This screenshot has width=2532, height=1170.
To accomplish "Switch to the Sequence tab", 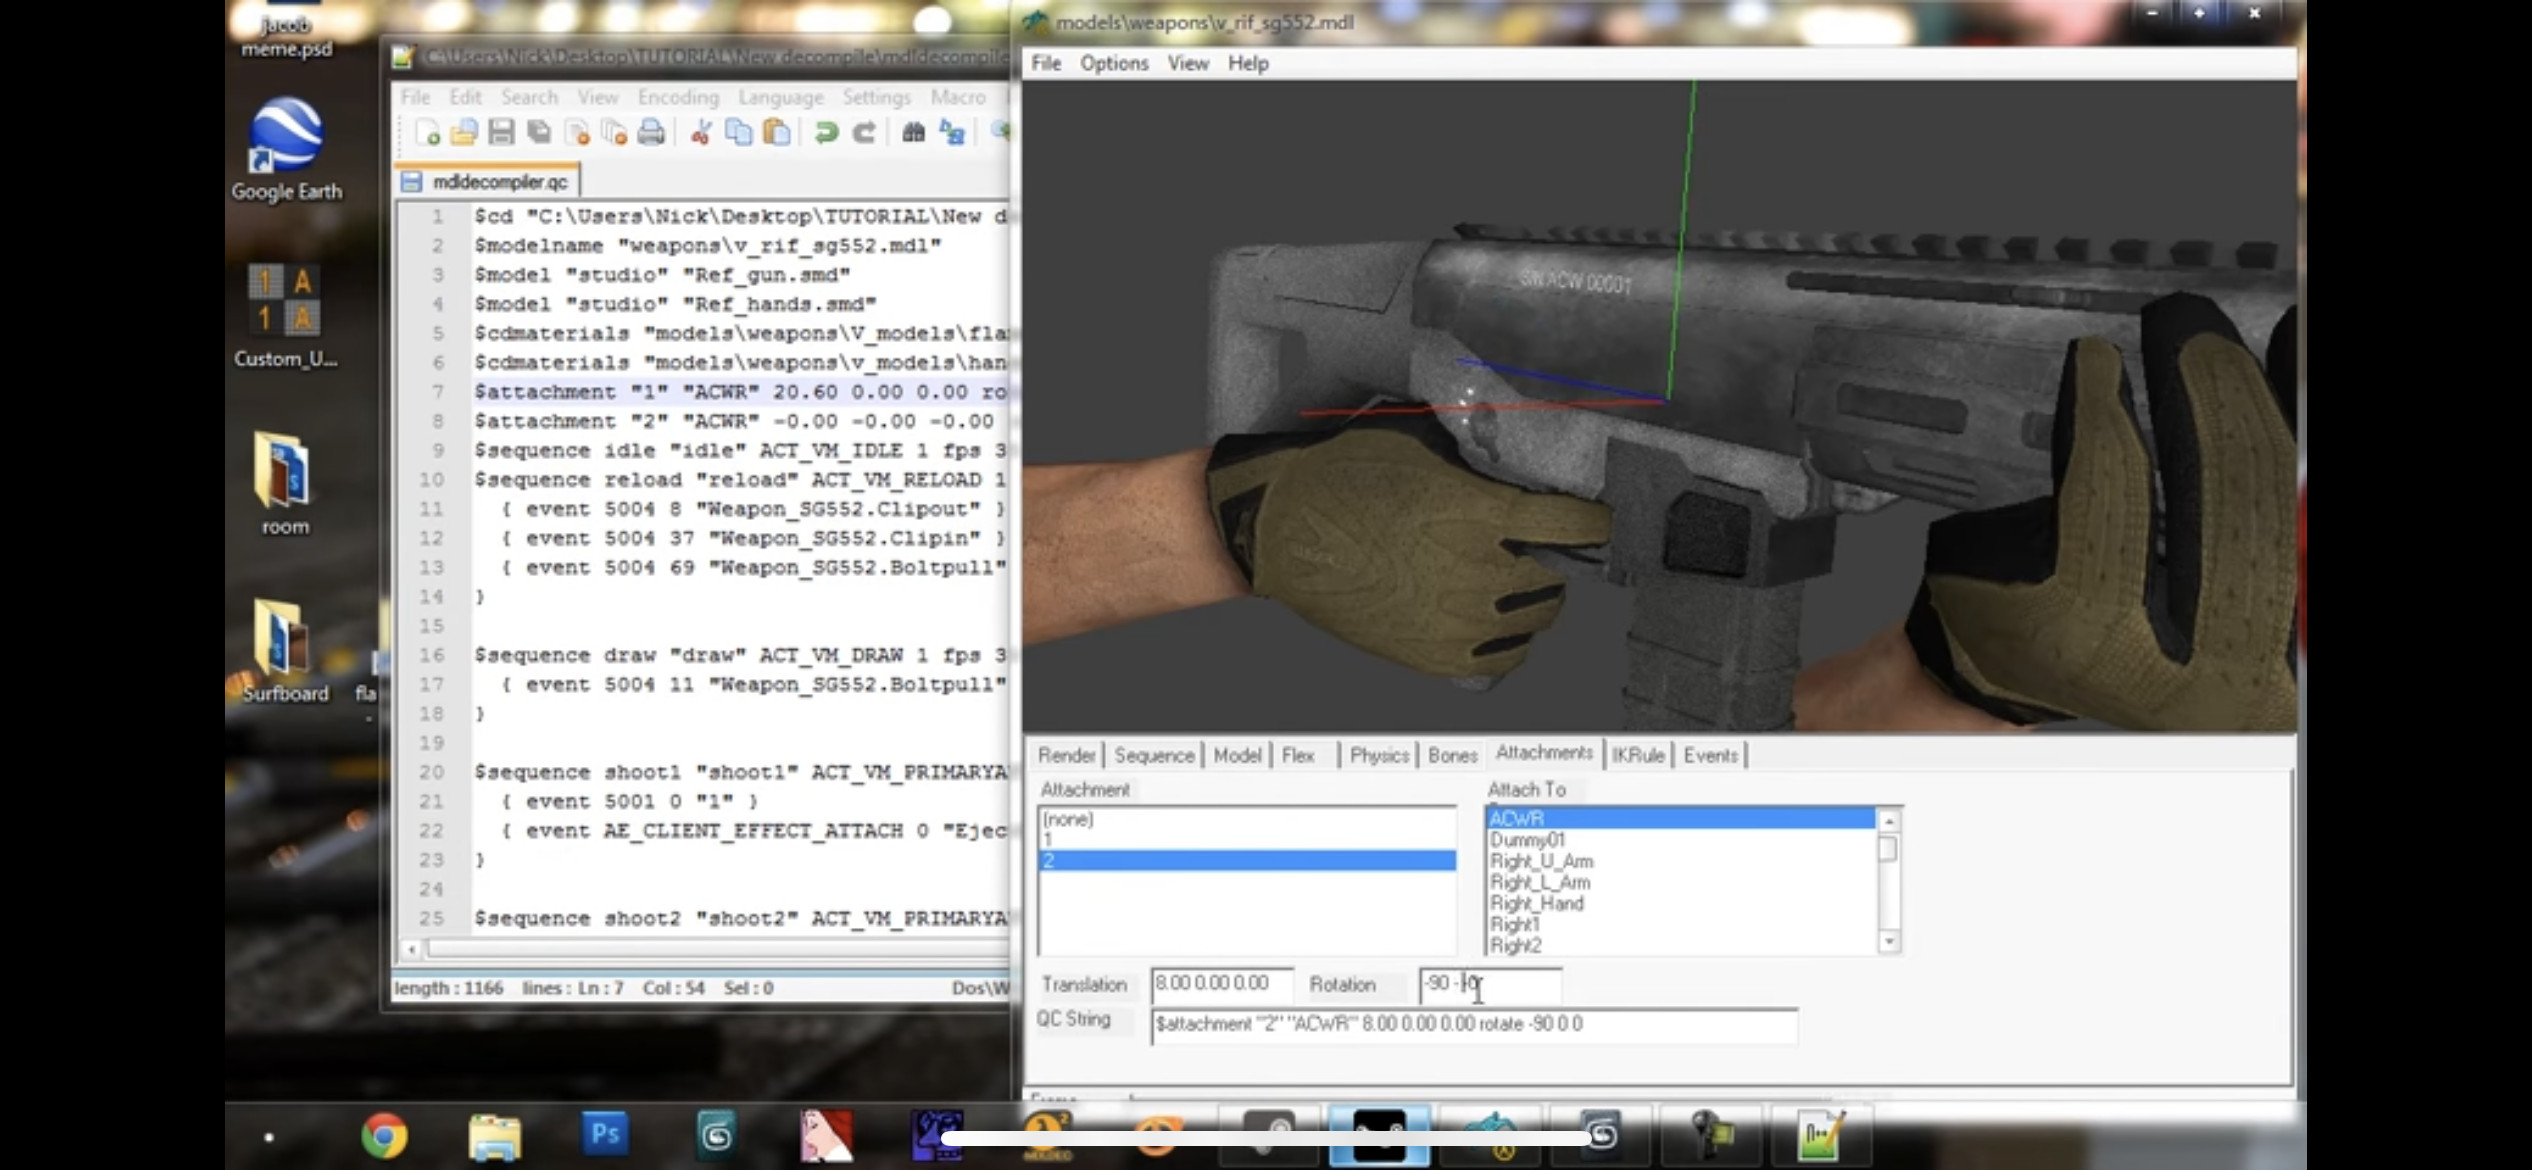I will [x=1154, y=755].
